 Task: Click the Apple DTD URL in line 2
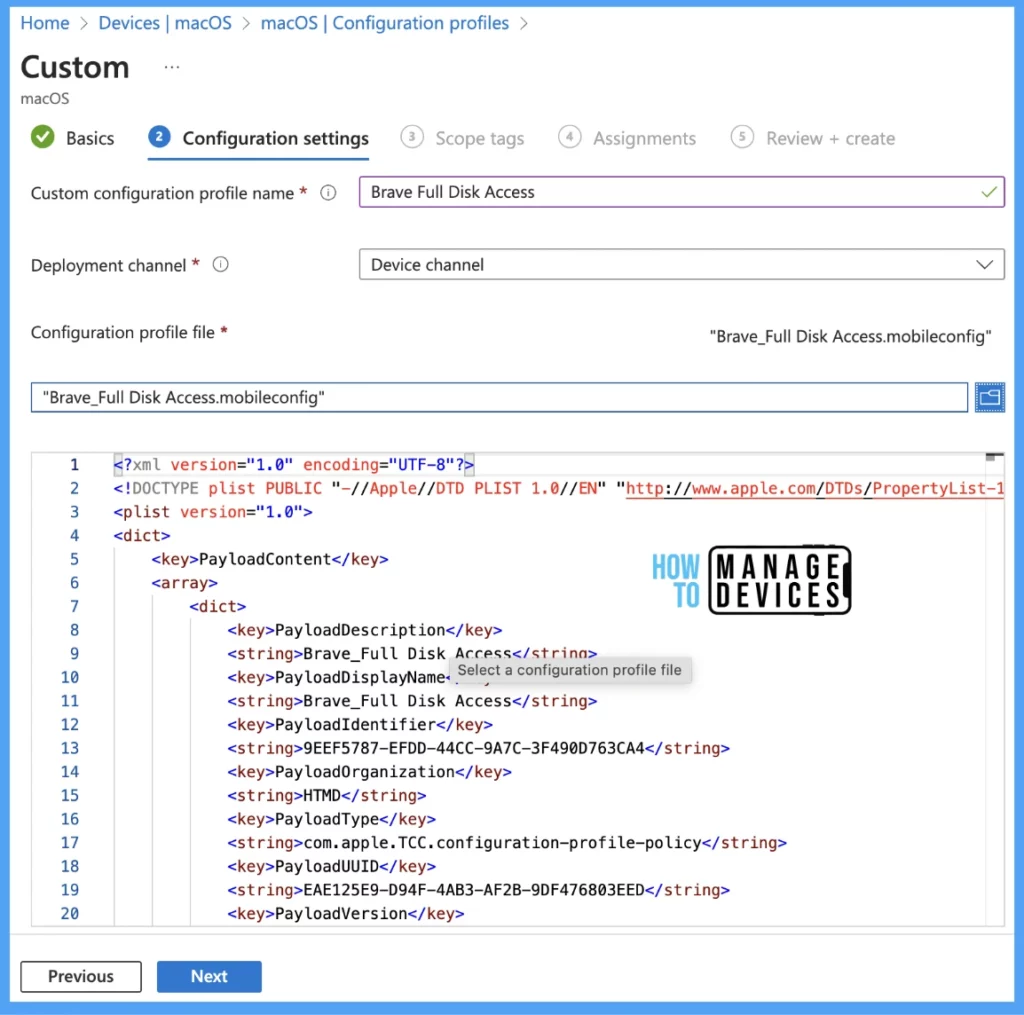coord(814,489)
